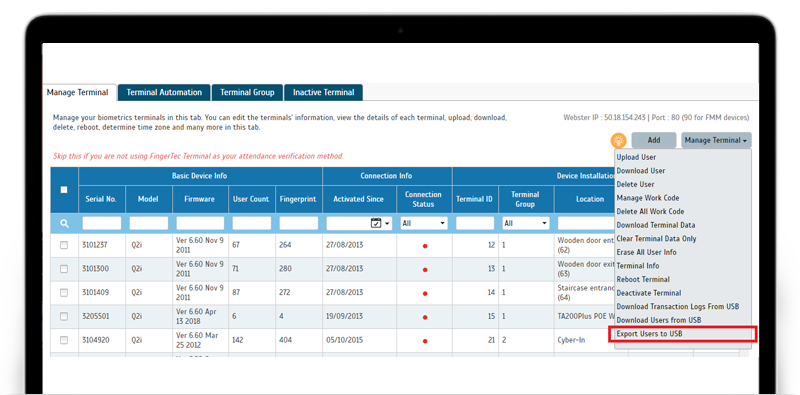Open the Activated Since calendar icon
Screen dimensions: 800x395
[376, 223]
